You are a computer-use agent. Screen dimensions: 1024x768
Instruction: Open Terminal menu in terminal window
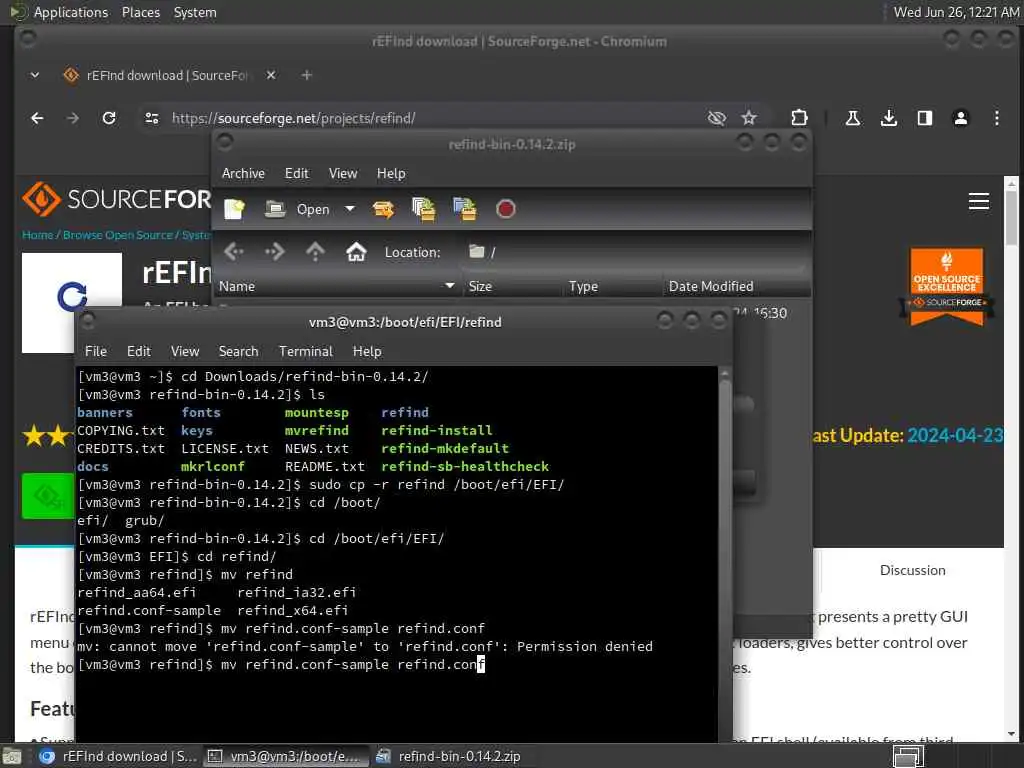(x=306, y=351)
